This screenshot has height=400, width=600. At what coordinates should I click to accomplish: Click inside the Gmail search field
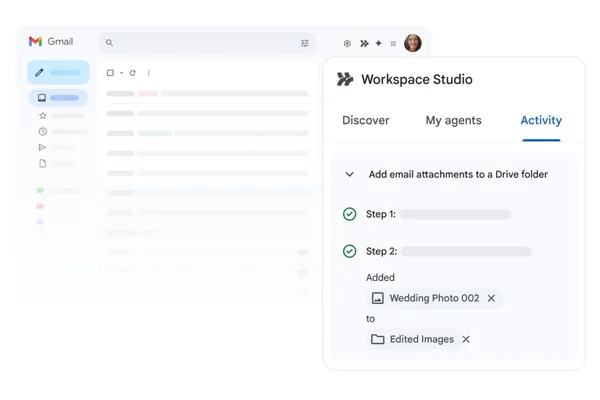pos(207,43)
